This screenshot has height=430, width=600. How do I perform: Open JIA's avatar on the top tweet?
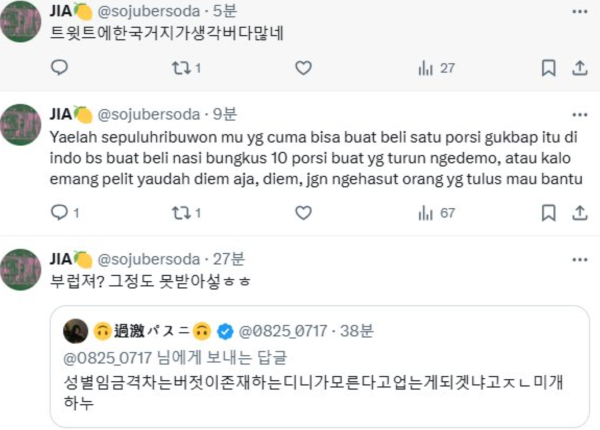[x=22, y=24]
